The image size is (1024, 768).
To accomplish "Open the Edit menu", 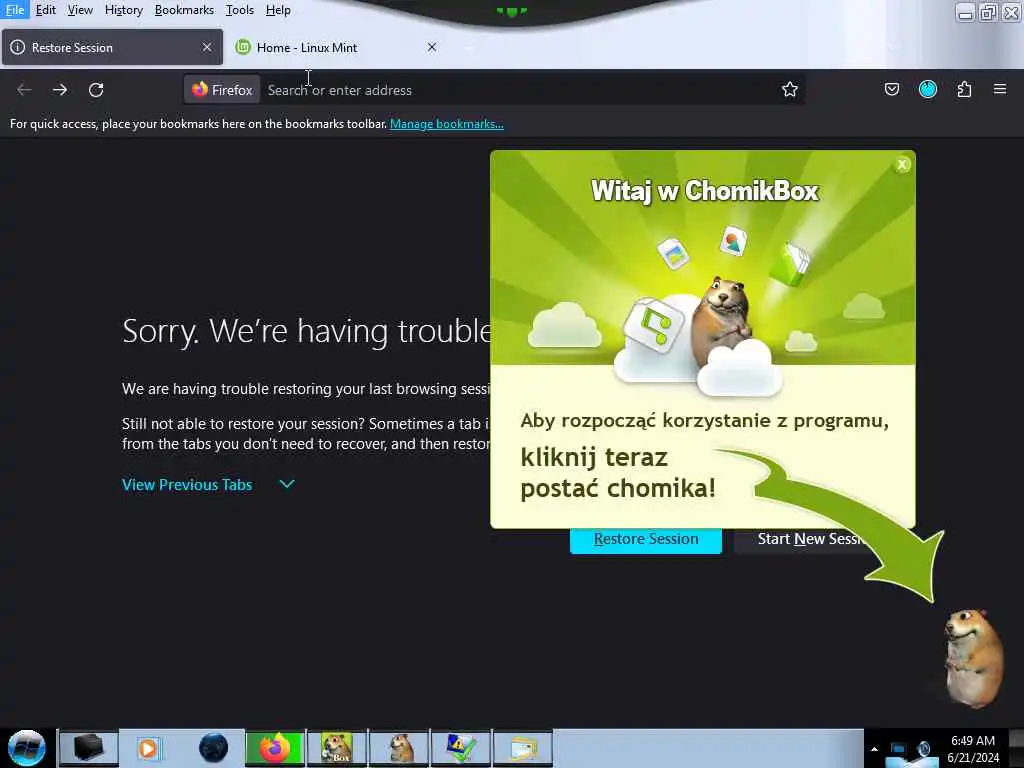I will (46, 10).
